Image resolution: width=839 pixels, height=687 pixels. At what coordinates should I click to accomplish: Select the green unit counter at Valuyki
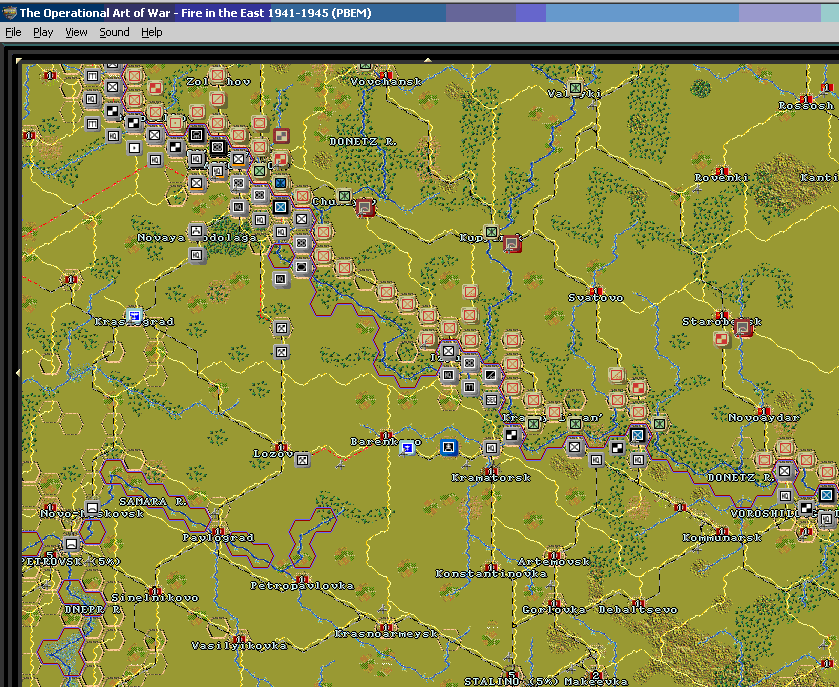pos(575,87)
